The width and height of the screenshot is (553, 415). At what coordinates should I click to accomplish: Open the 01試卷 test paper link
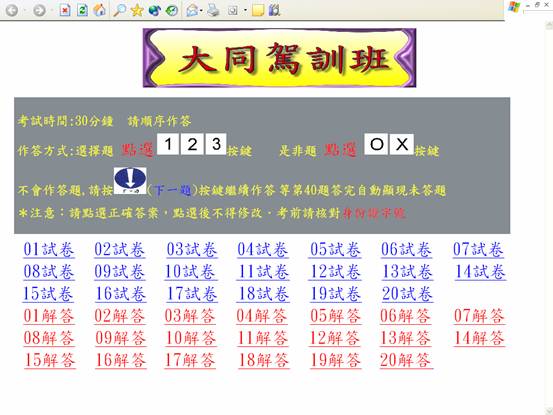click(x=49, y=249)
